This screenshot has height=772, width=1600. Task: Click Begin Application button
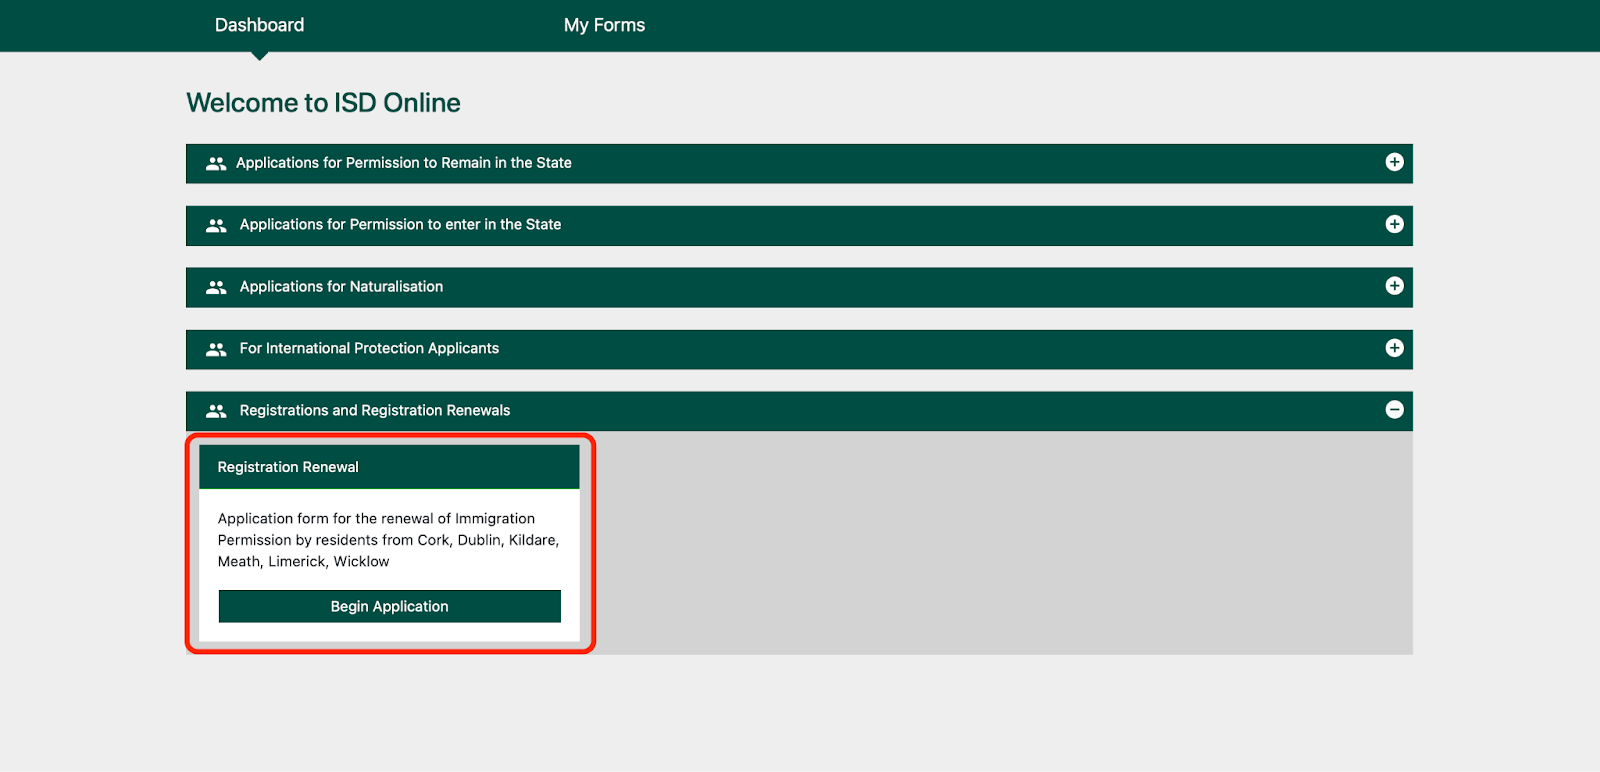(x=390, y=606)
